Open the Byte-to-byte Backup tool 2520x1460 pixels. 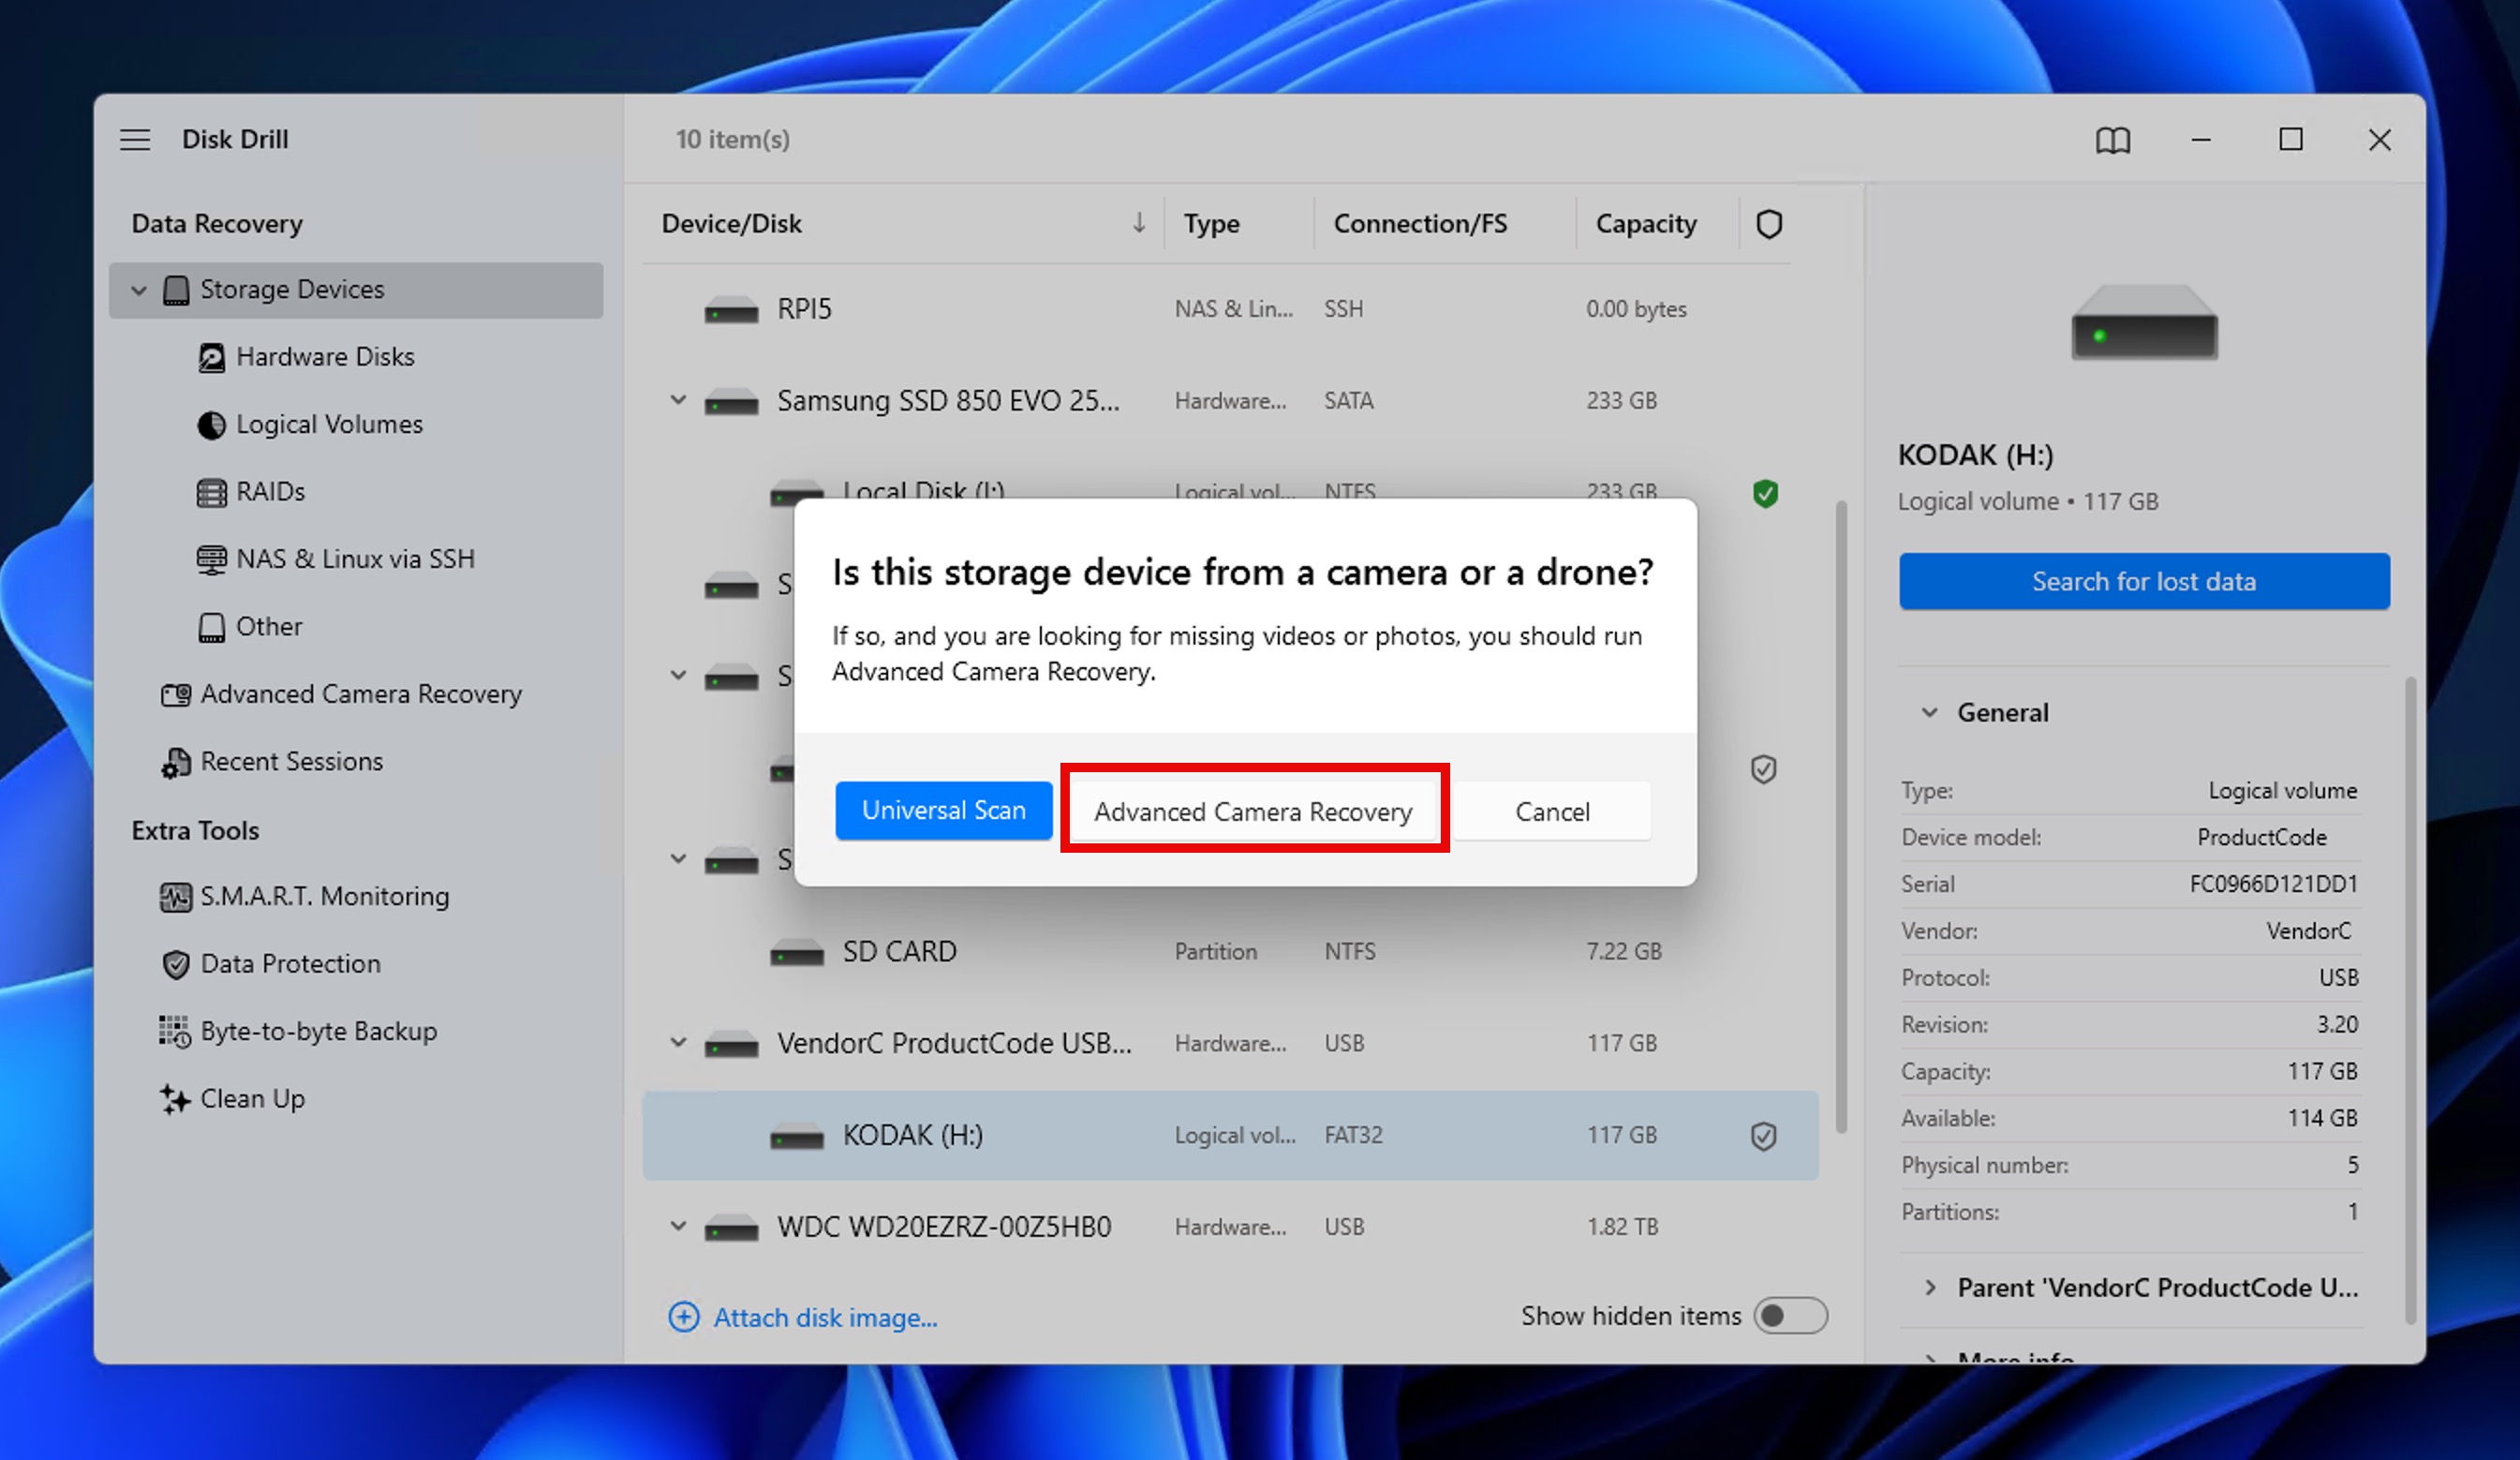coord(318,1031)
